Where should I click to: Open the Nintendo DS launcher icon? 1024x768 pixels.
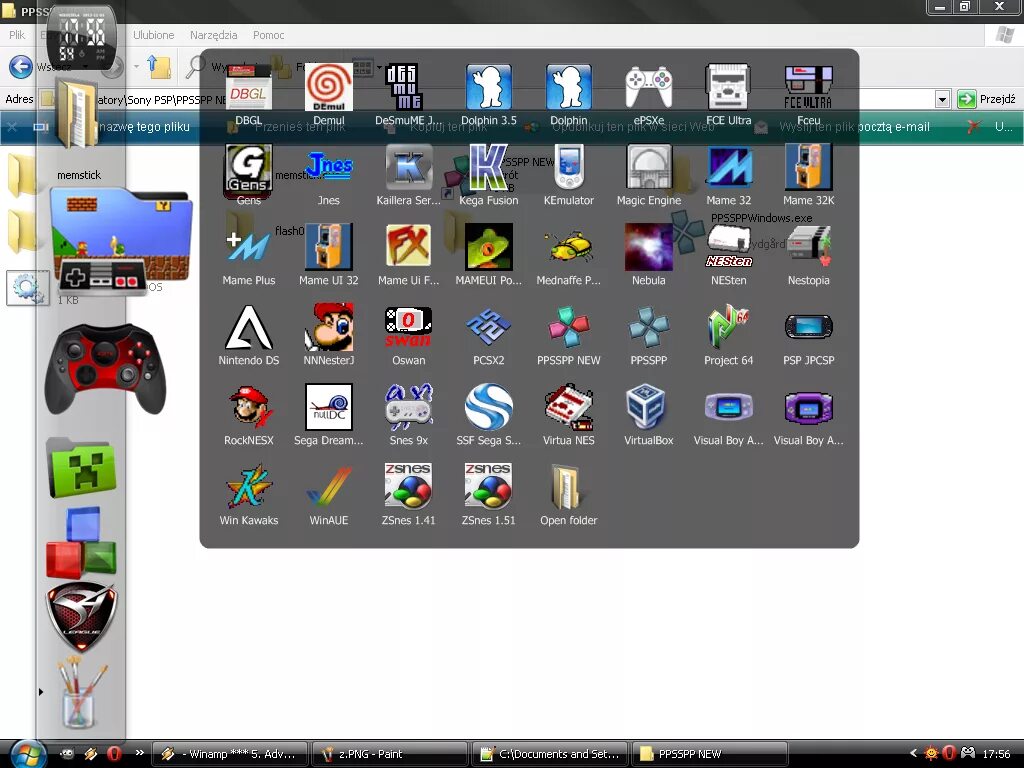click(x=248, y=328)
